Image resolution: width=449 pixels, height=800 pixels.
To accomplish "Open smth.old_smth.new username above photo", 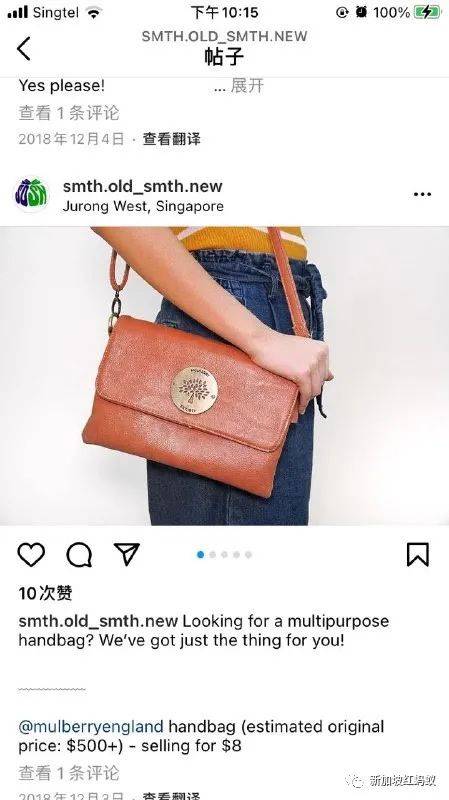I will click(x=143, y=186).
